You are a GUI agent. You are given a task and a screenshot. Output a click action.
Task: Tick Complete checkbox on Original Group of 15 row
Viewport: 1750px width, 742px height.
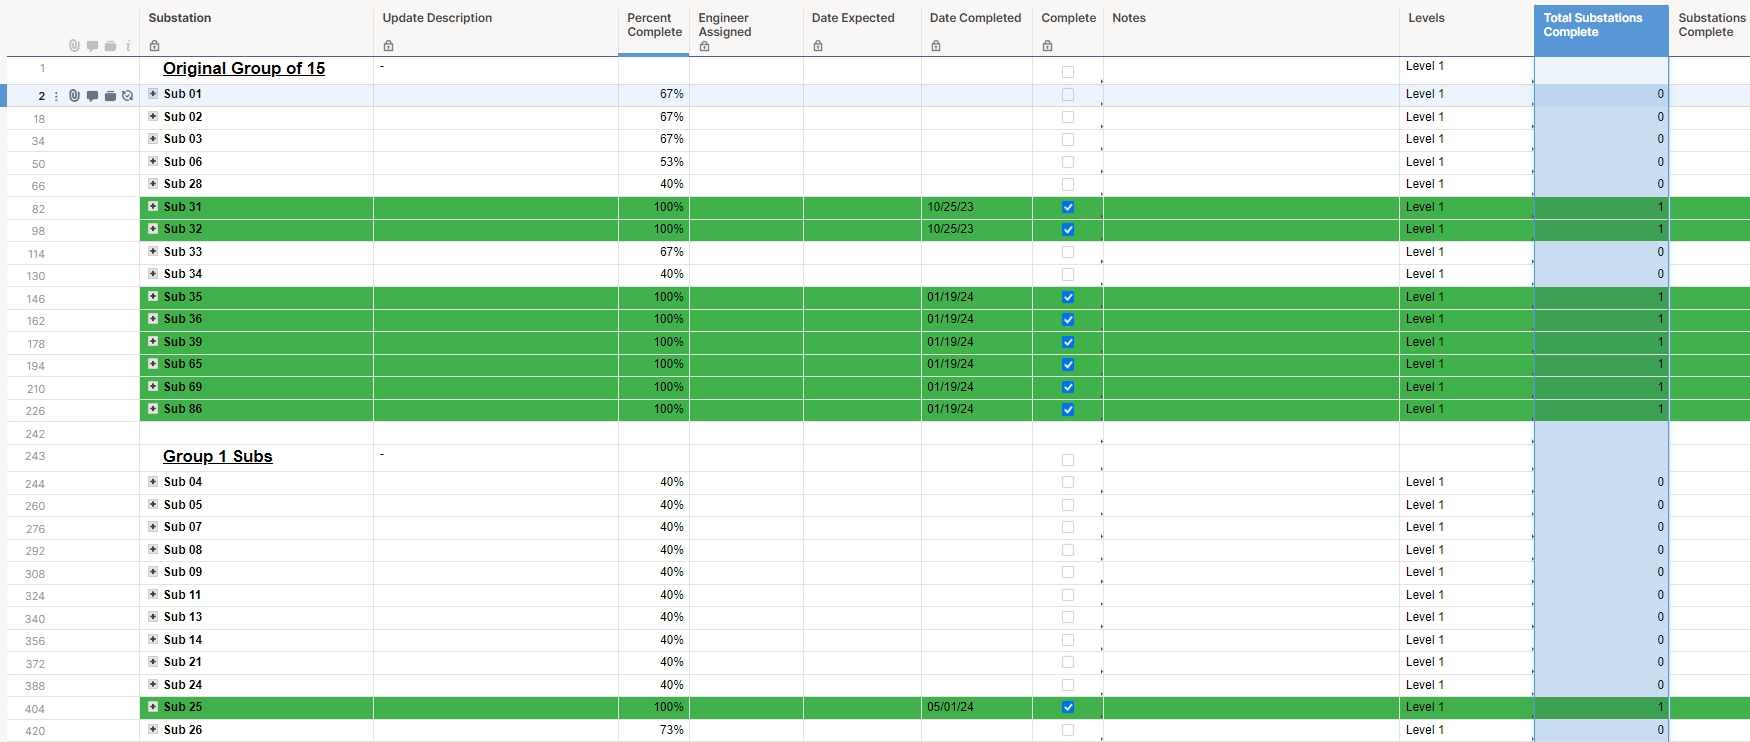1068,72
